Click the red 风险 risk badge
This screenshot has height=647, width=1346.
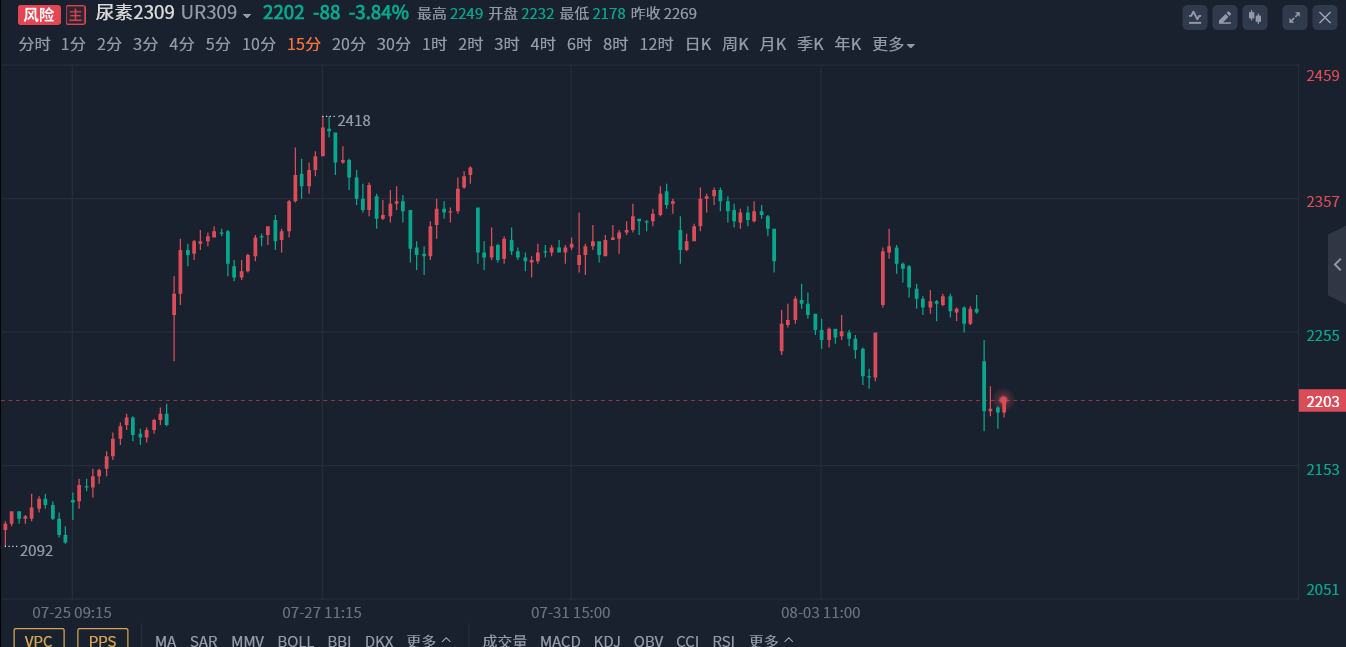pos(39,14)
